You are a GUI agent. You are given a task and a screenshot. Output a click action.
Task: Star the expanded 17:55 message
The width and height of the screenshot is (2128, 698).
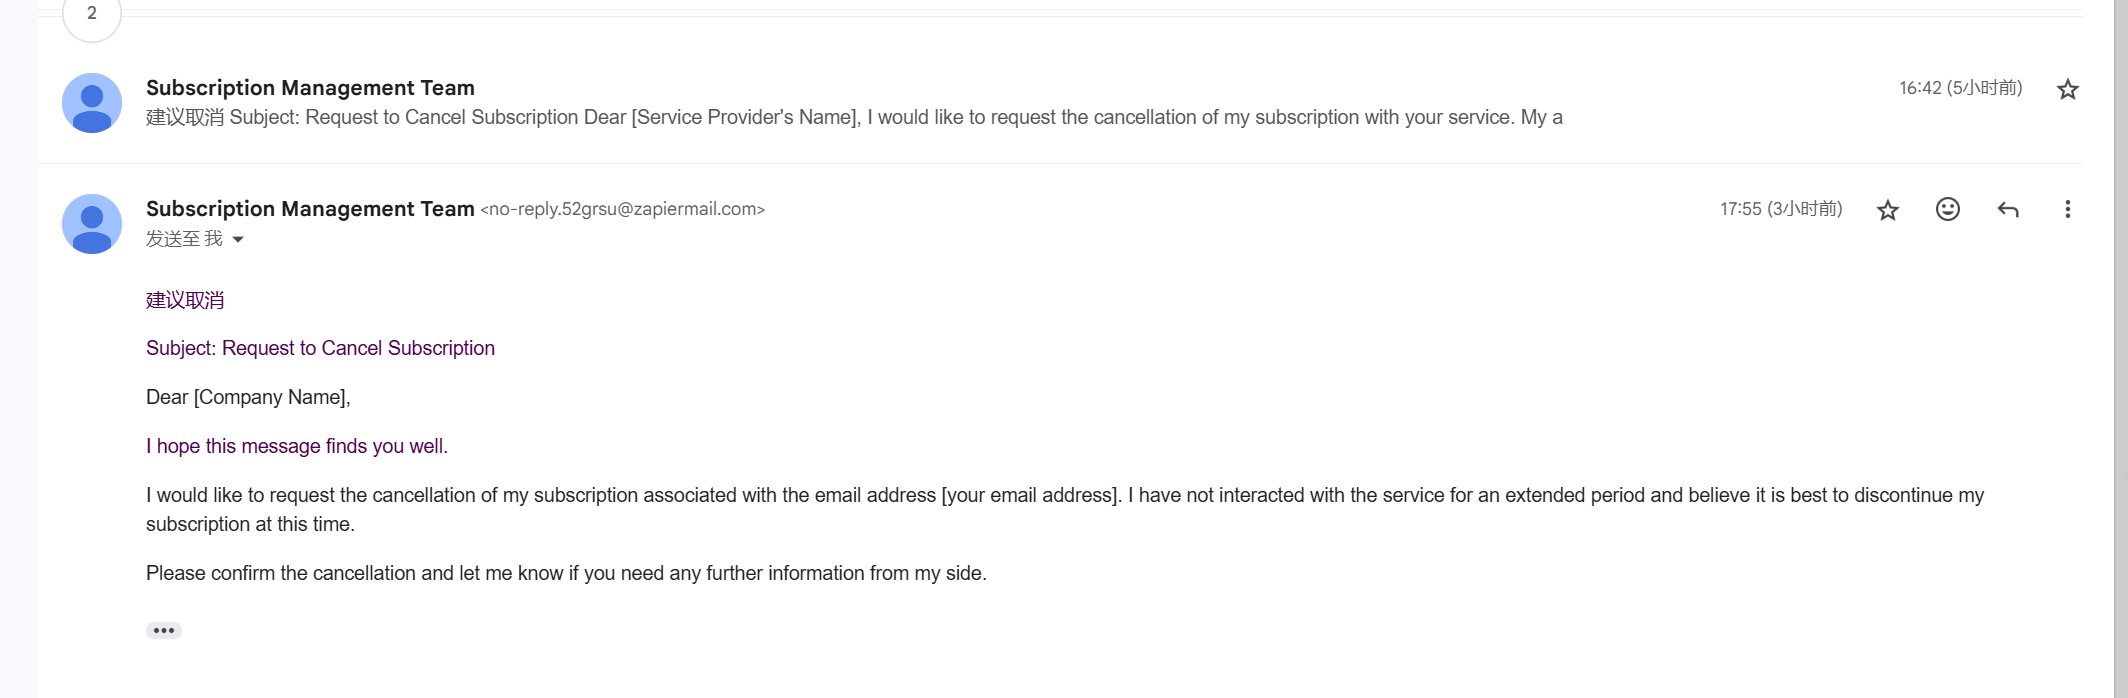(1887, 210)
